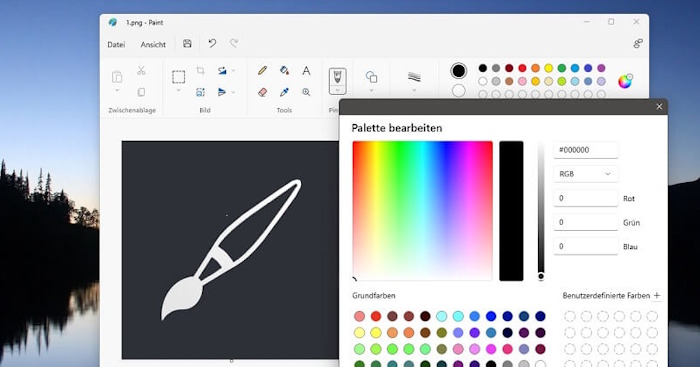Select secondary white Color 2 circle
Screen dimensions: 700x367
pyautogui.click(x=458, y=91)
